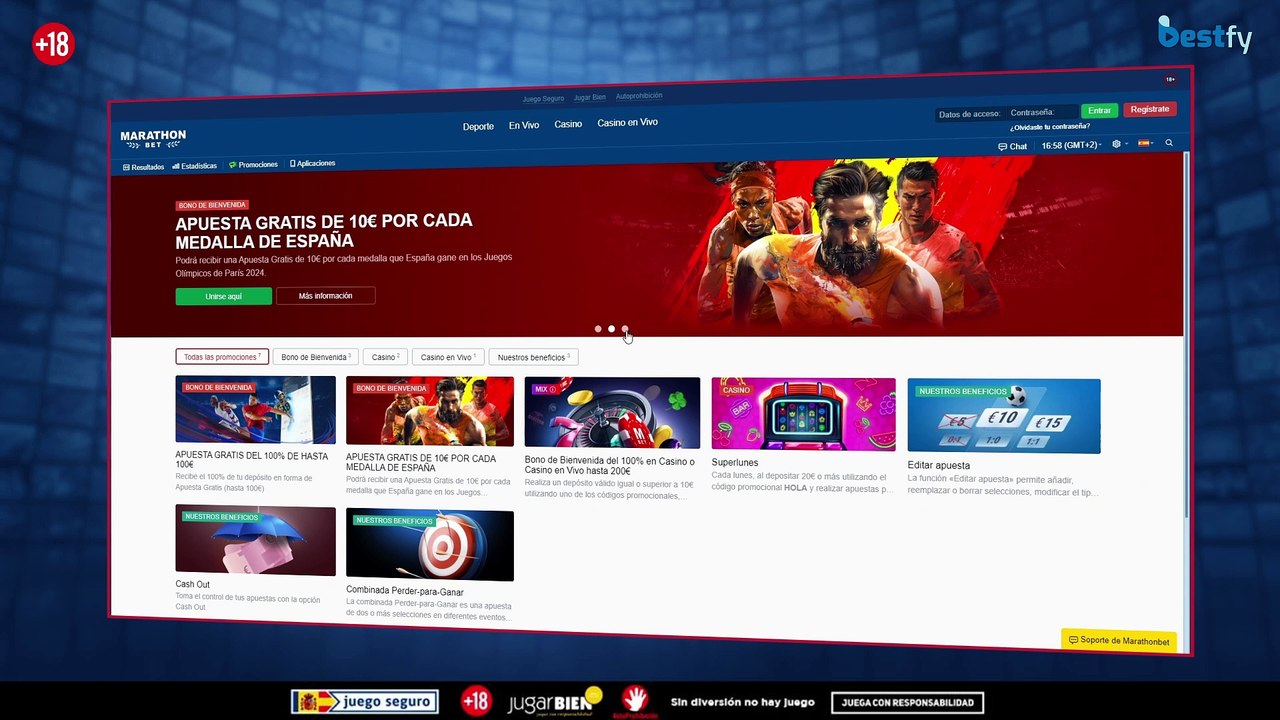Open the Combinada Perder-para-Ganar target thumbnail
This screenshot has height=720, width=1280.
(430, 545)
